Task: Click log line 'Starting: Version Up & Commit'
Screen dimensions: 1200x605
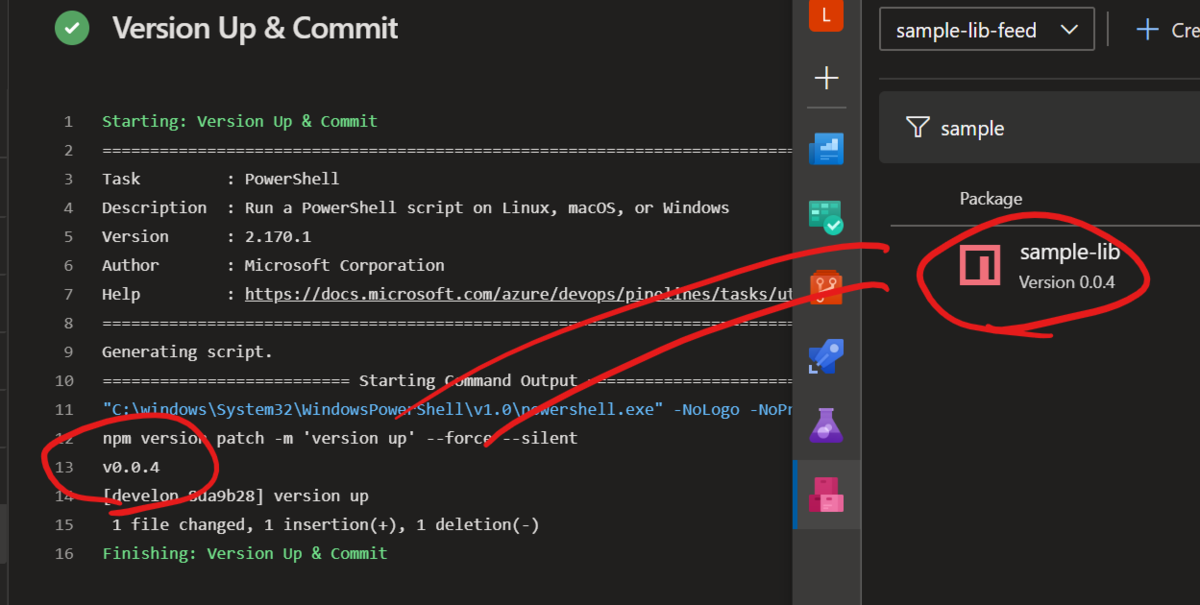Action: [x=240, y=121]
